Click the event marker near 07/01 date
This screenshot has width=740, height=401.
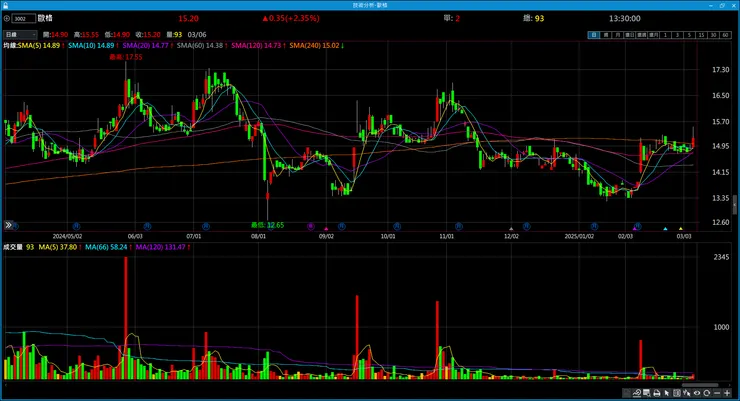coord(205,226)
